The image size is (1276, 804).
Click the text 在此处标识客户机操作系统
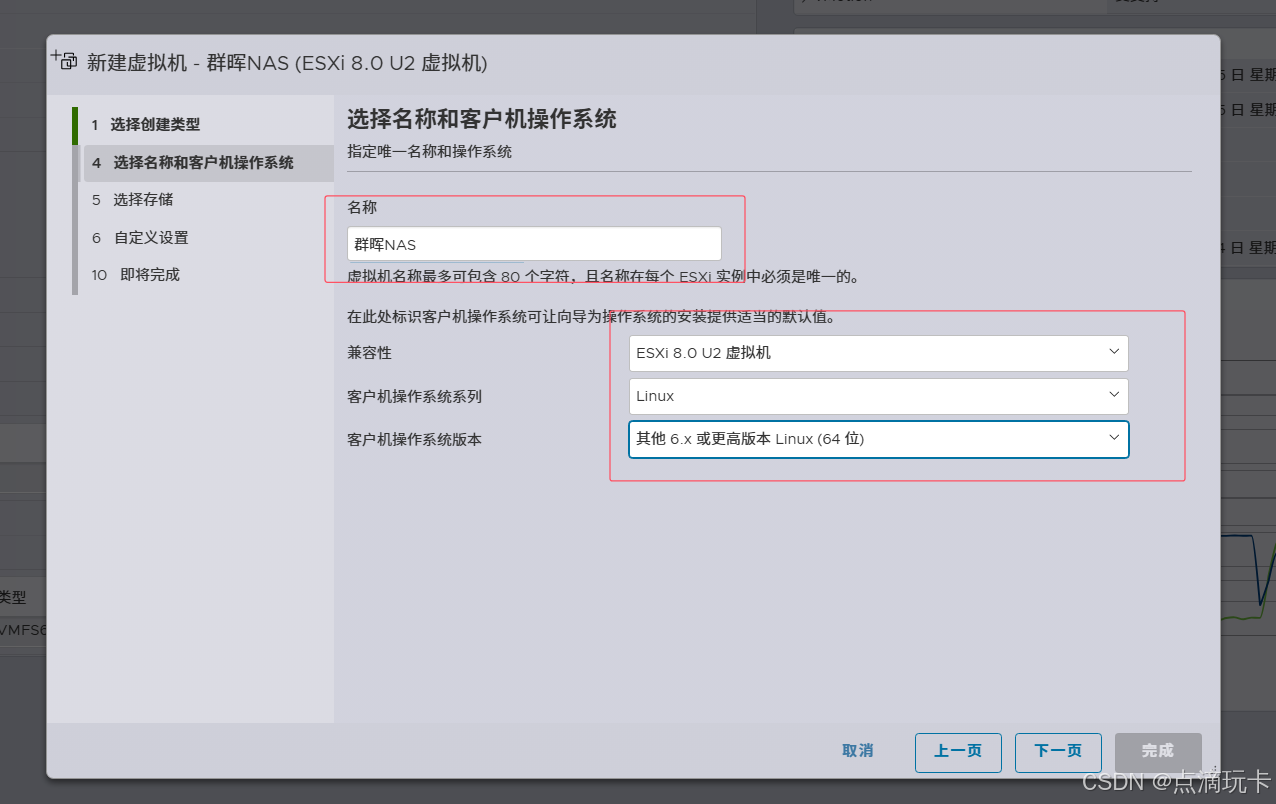coord(591,318)
